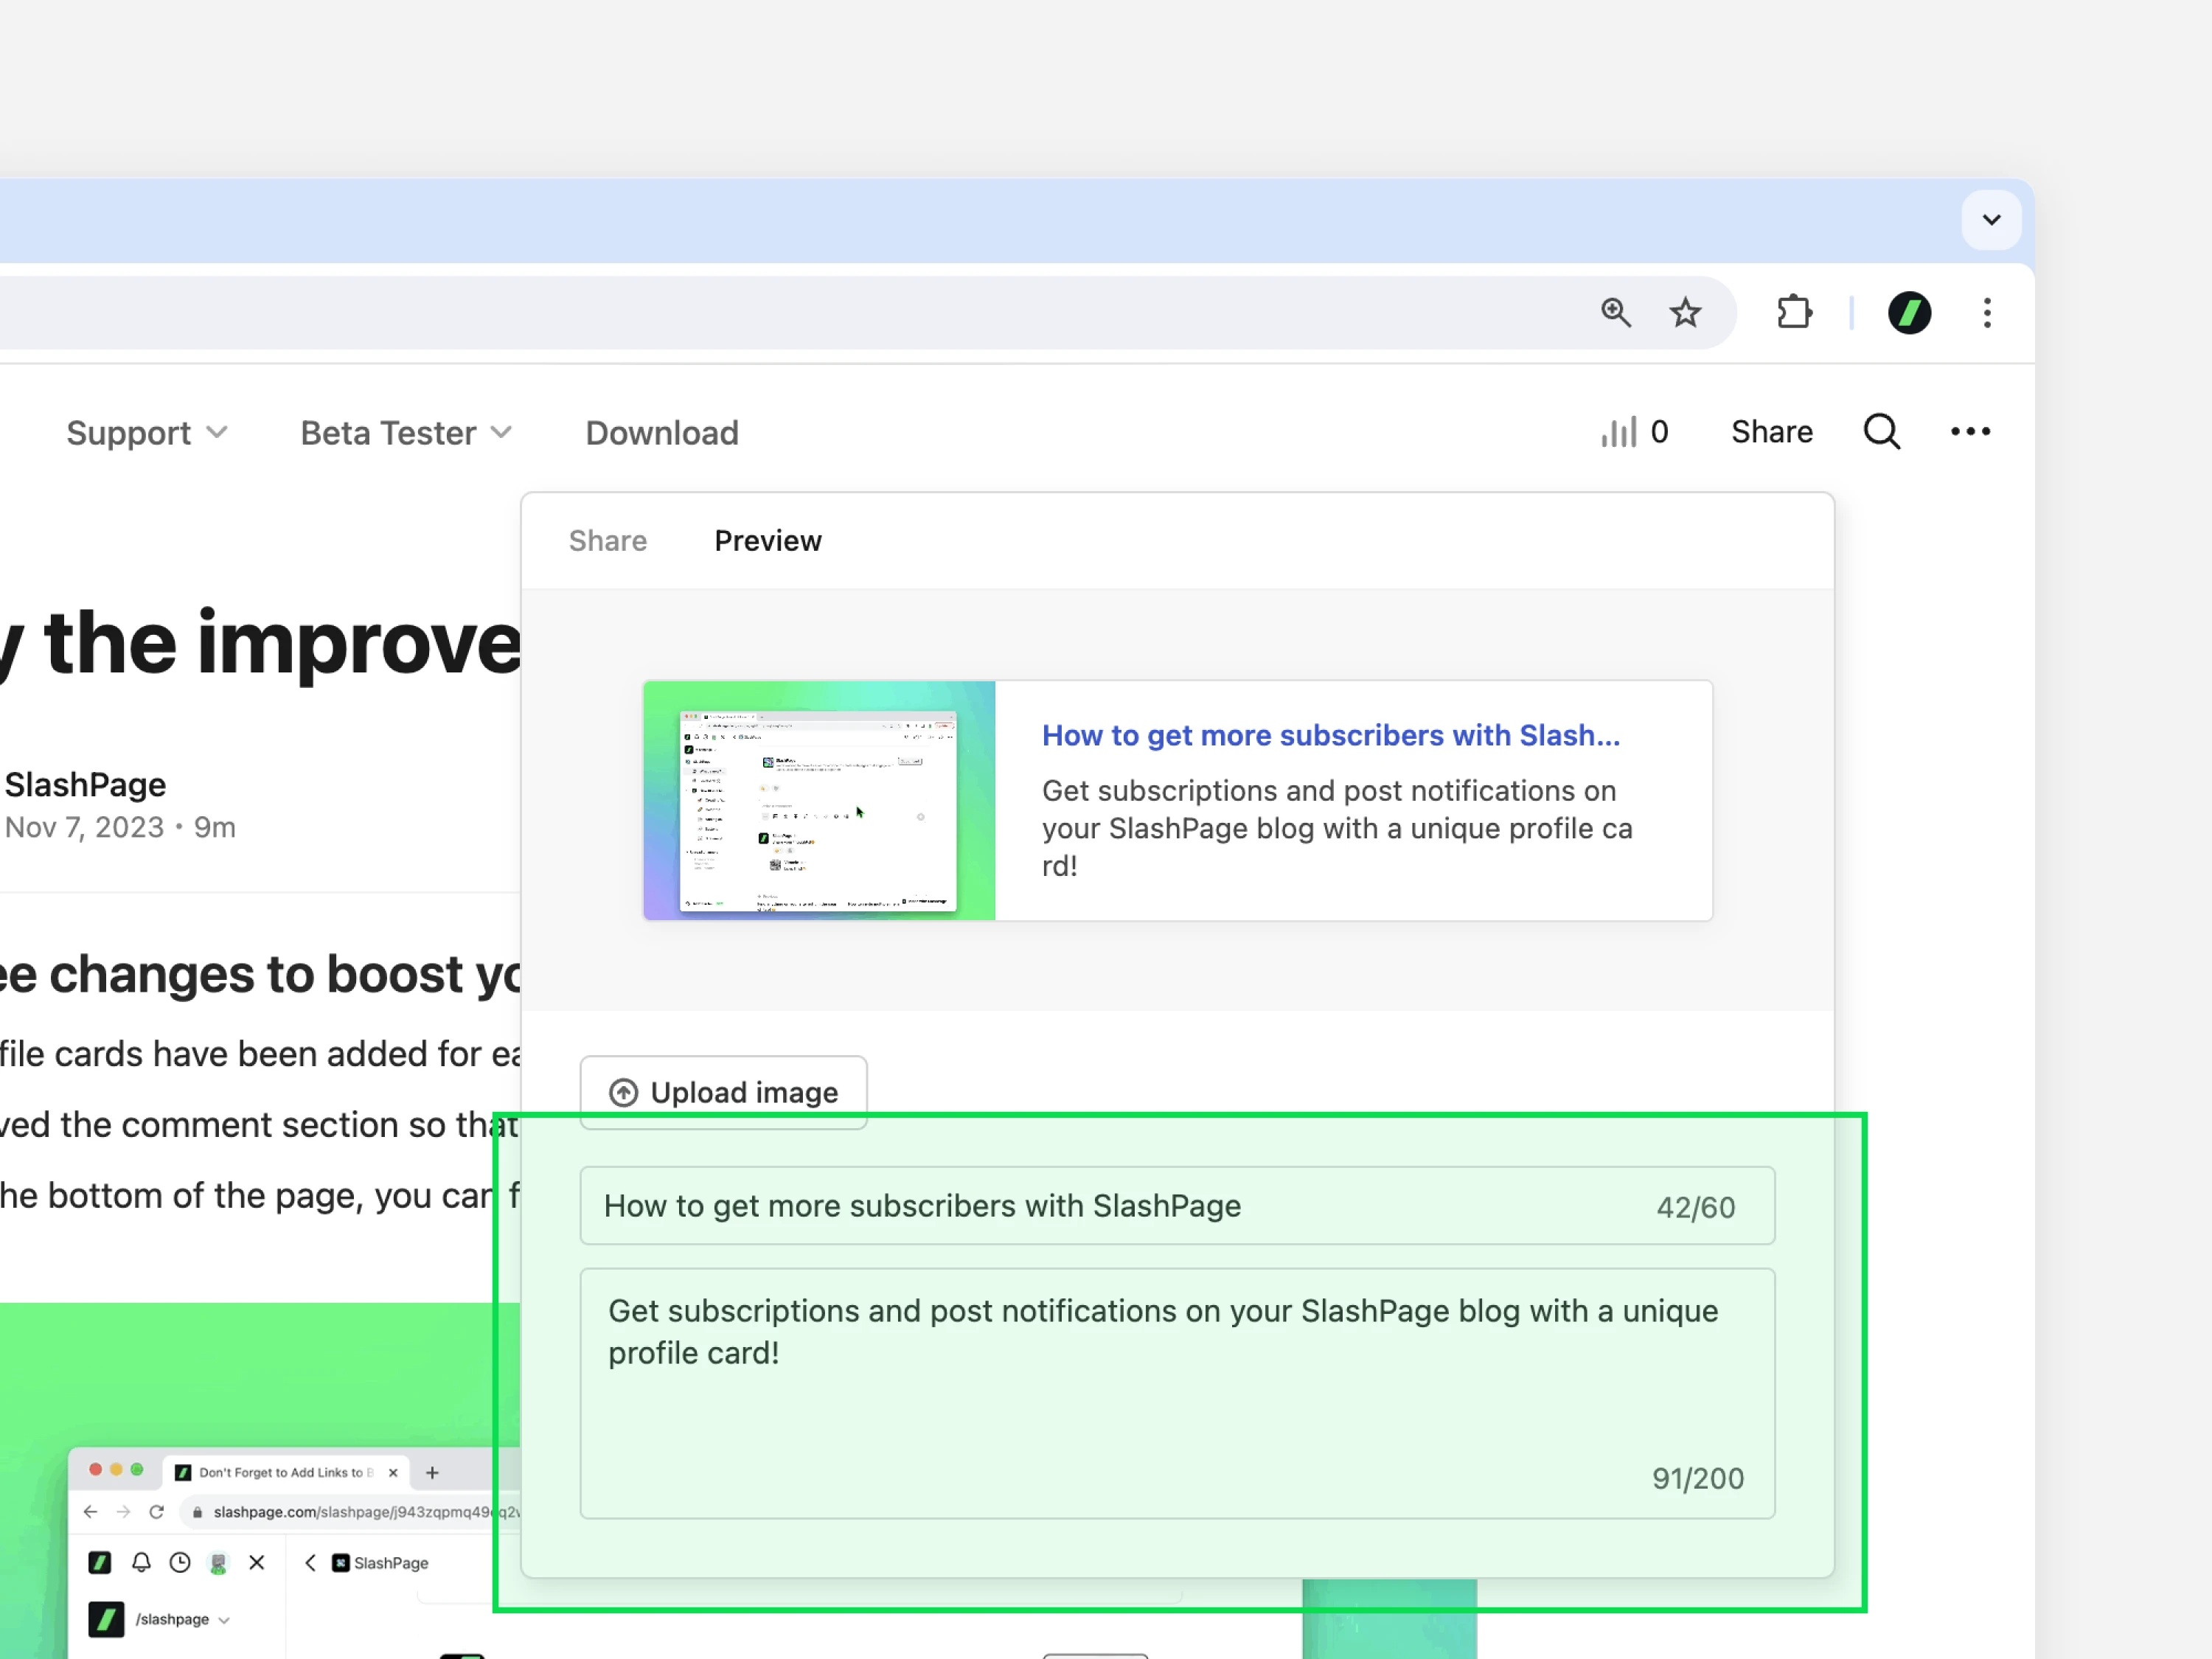Switch to the Share tab in popup

point(608,541)
